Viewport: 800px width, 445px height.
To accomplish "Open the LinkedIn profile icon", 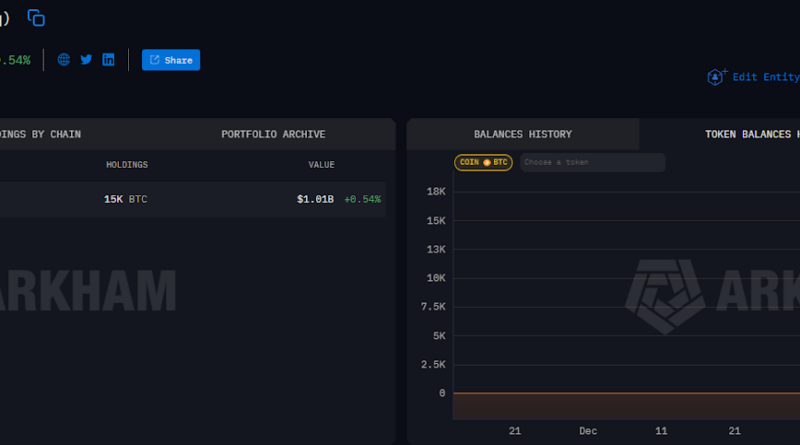I will (x=108, y=60).
